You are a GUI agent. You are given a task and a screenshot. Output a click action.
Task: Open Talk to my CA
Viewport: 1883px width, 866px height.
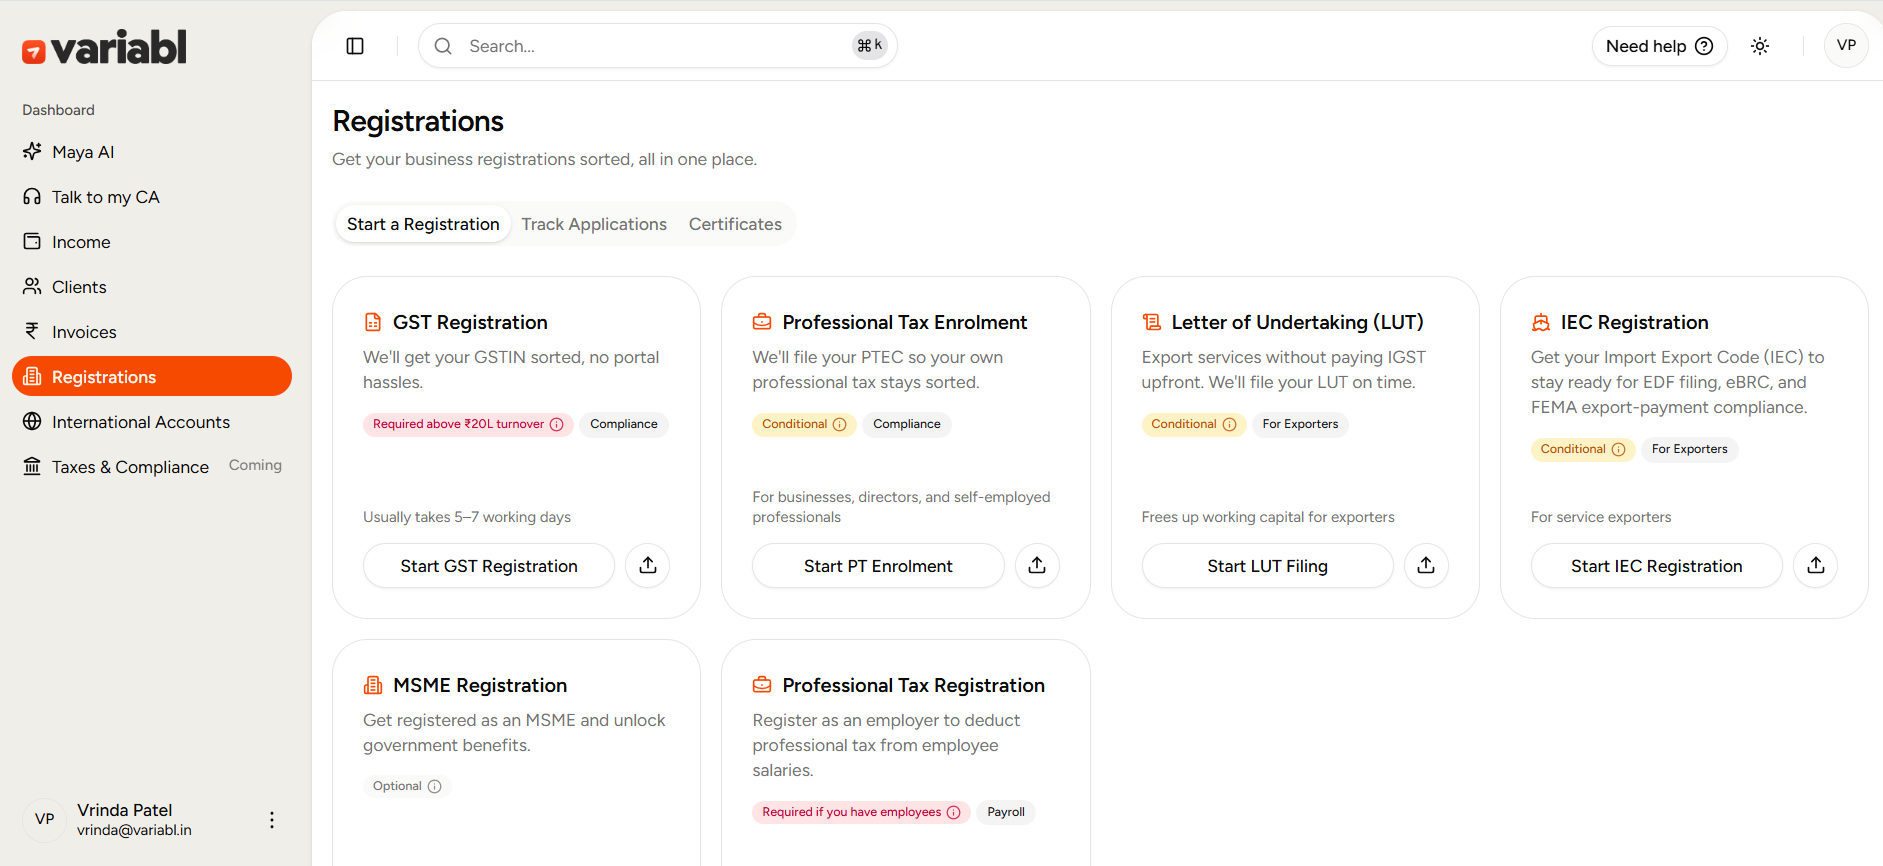[x=152, y=197]
